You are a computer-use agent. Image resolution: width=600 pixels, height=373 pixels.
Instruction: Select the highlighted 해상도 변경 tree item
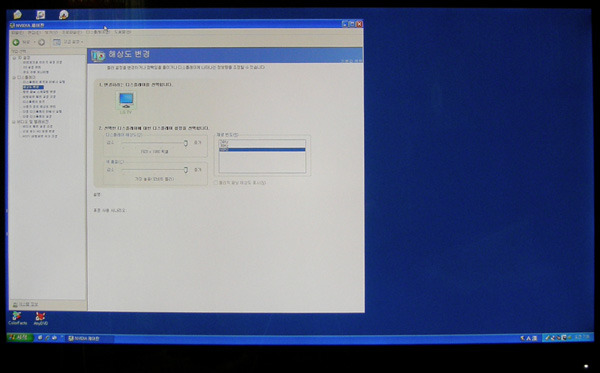point(33,87)
